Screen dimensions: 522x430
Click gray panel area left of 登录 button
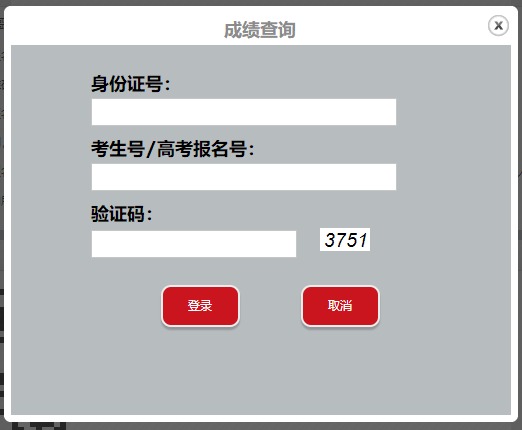[x=87, y=306]
